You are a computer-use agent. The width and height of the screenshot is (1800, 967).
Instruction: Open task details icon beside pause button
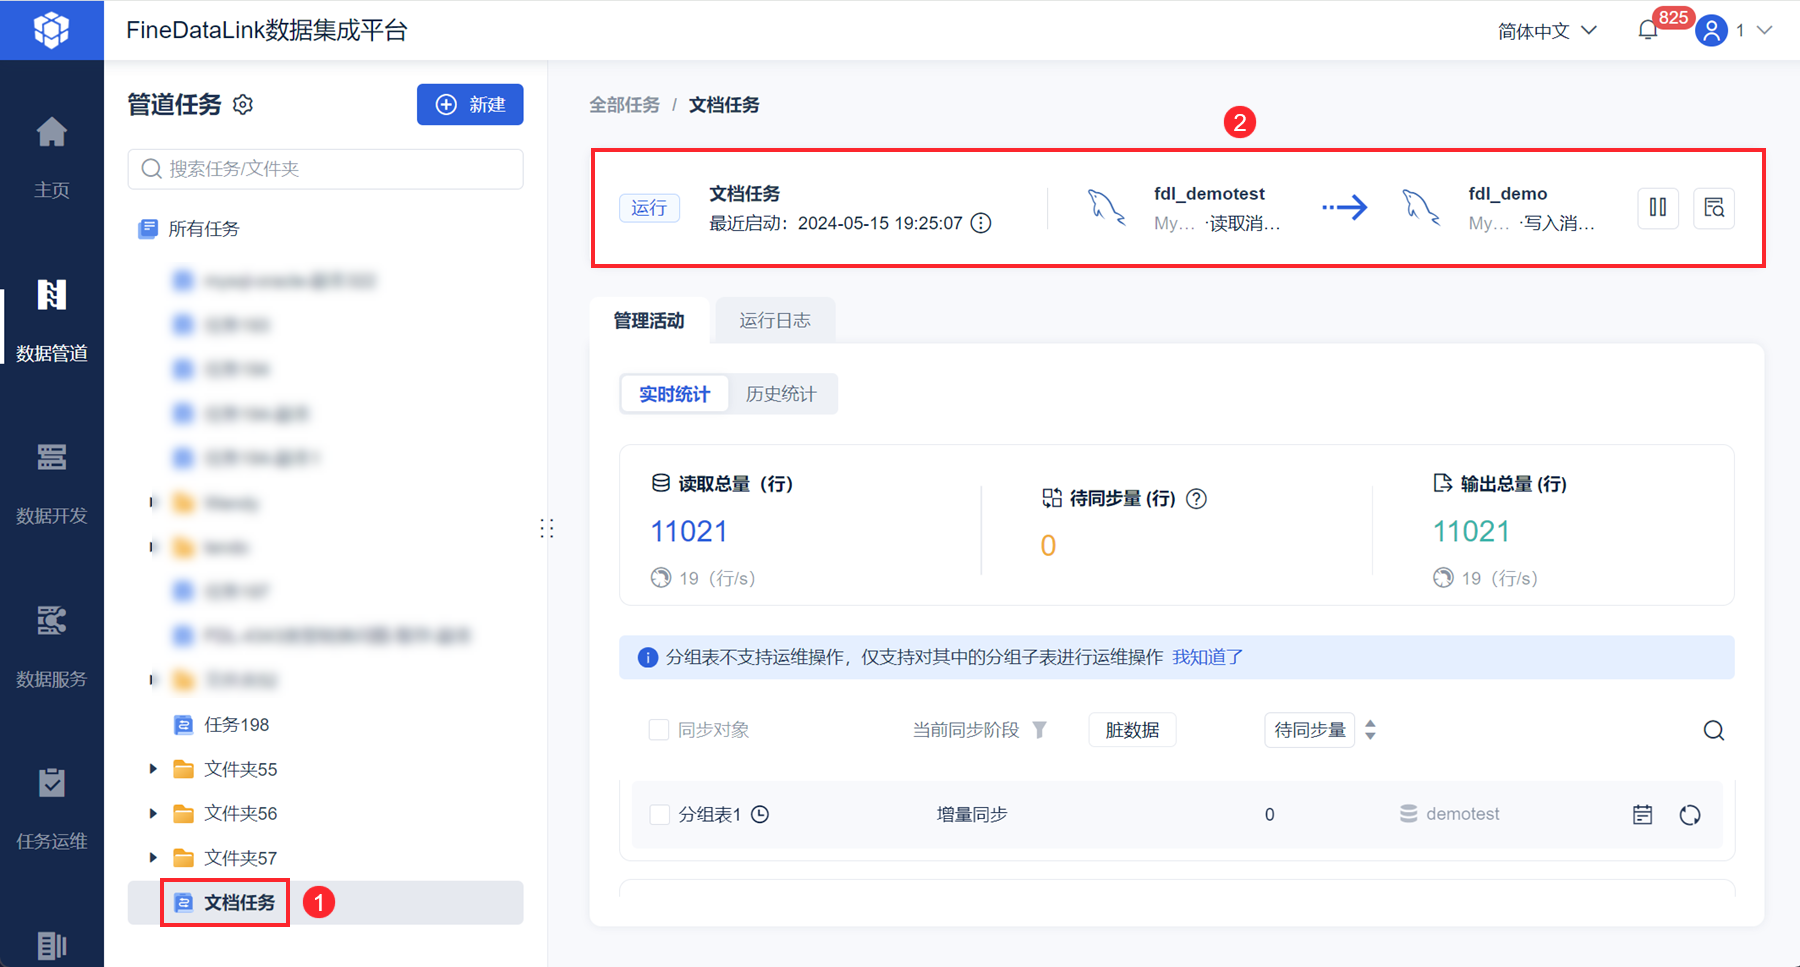click(x=1713, y=208)
